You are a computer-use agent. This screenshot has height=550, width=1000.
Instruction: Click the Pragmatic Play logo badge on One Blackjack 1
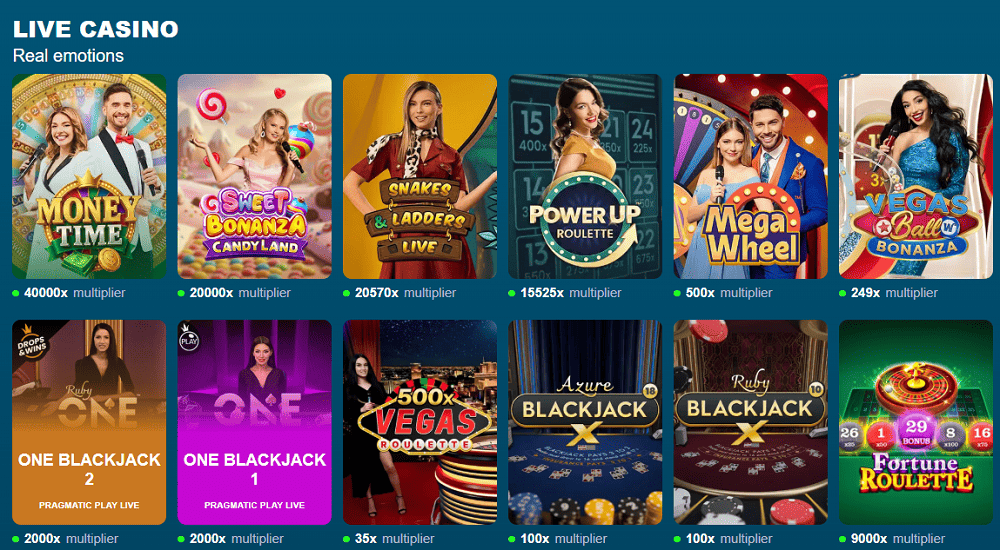pos(189,336)
